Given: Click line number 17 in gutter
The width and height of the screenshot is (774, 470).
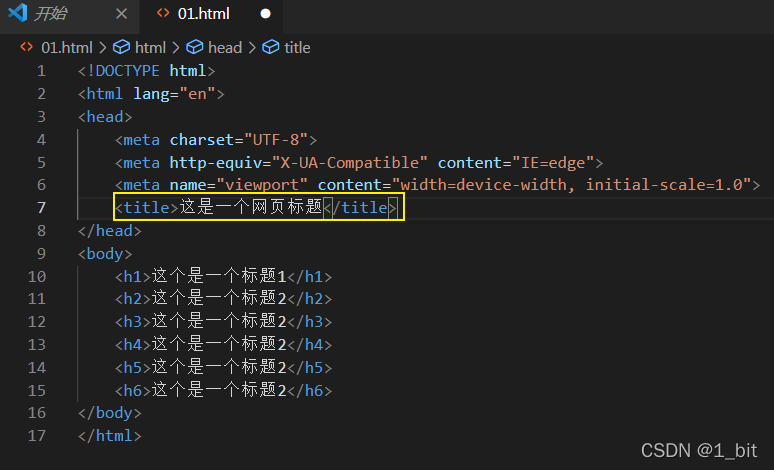Looking at the screenshot, I should click(x=37, y=436).
